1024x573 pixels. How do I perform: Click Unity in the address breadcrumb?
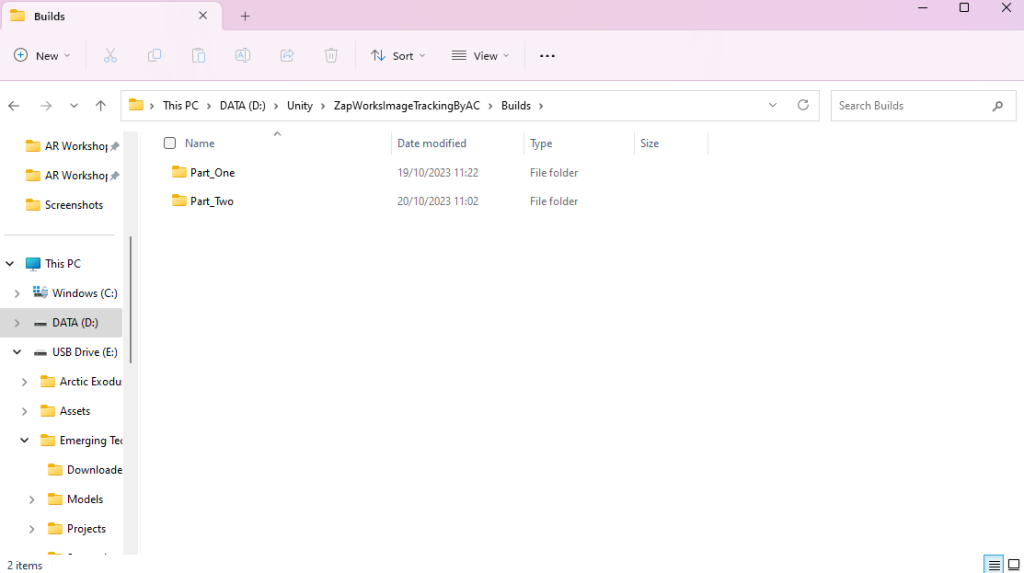pyautogui.click(x=299, y=106)
